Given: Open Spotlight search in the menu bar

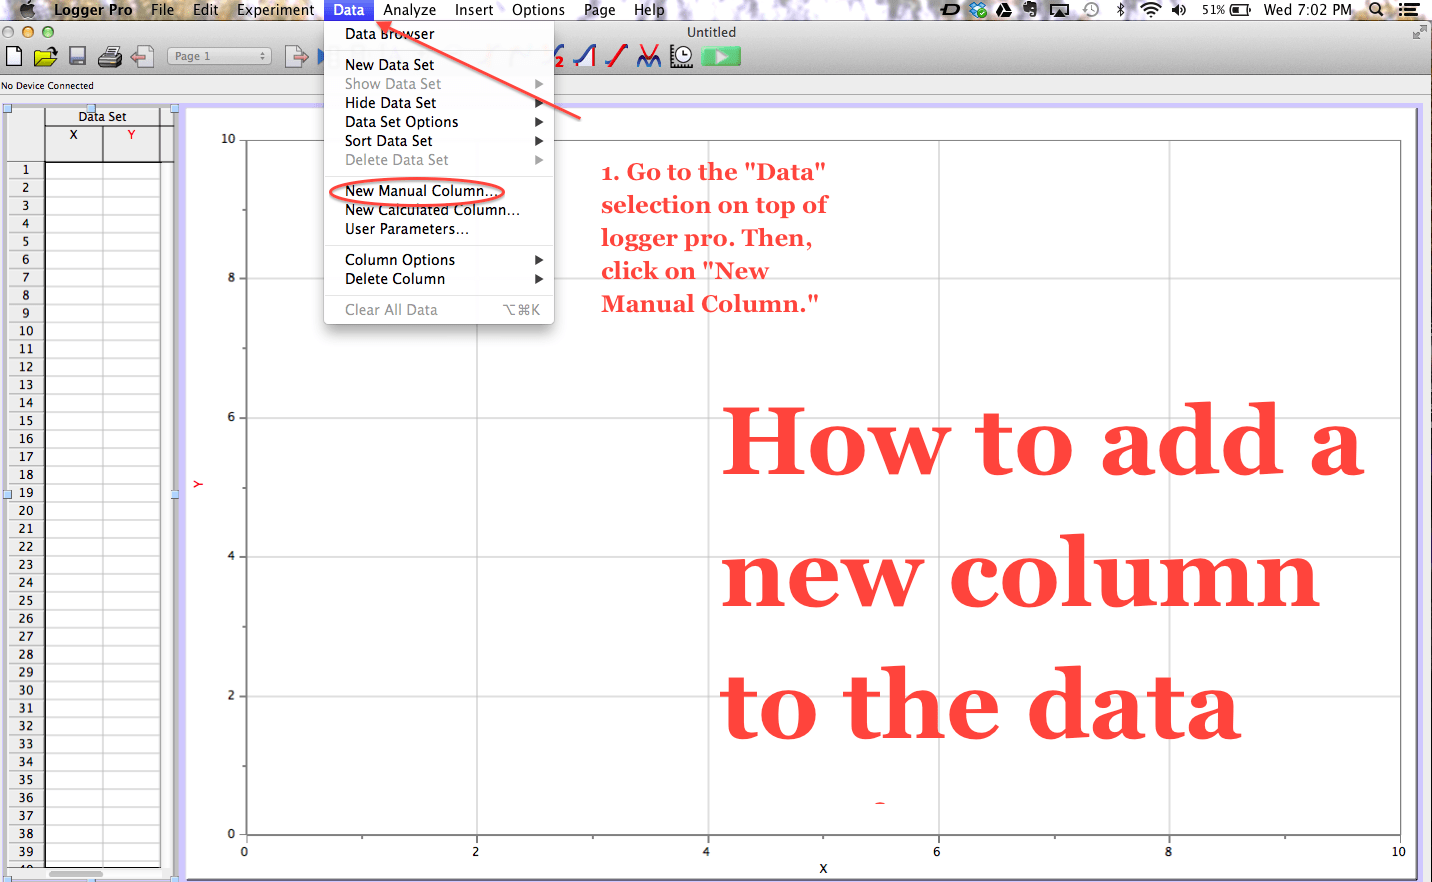Looking at the screenshot, I should point(1376,10).
